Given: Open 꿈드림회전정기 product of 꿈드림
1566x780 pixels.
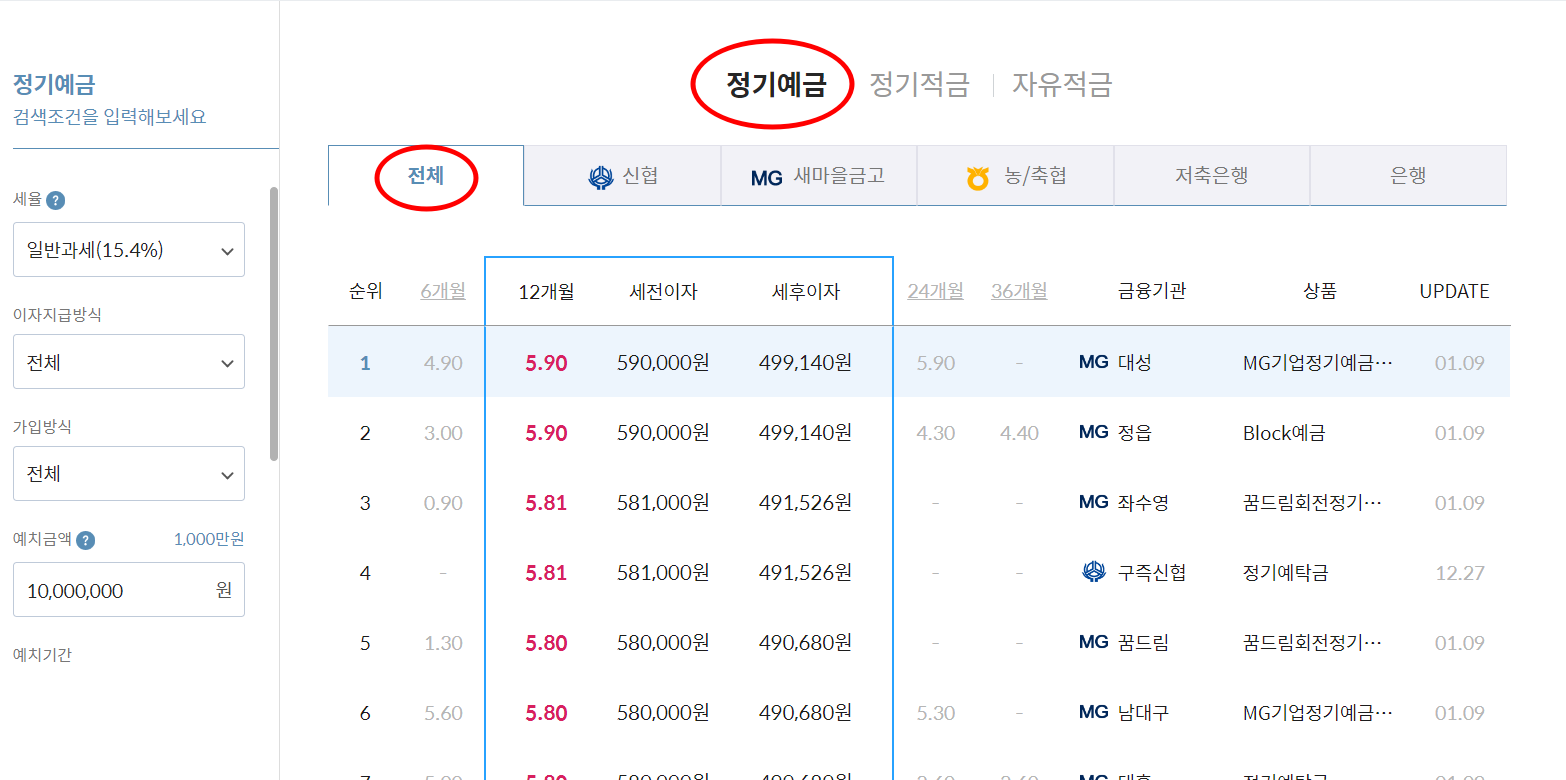Looking at the screenshot, I should [1312, 642].
